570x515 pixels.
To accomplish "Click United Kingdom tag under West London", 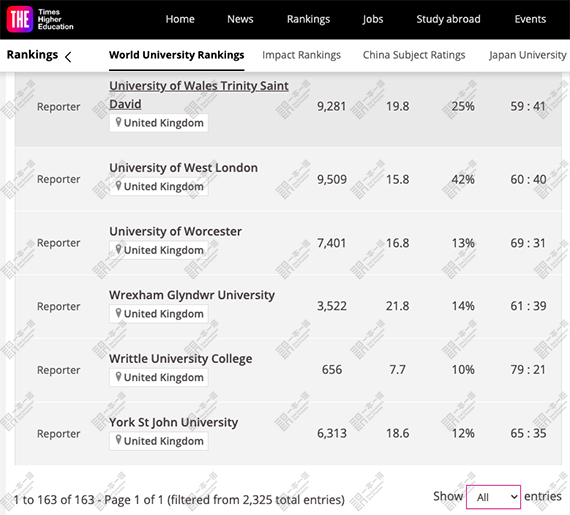I will coord(159,186).
